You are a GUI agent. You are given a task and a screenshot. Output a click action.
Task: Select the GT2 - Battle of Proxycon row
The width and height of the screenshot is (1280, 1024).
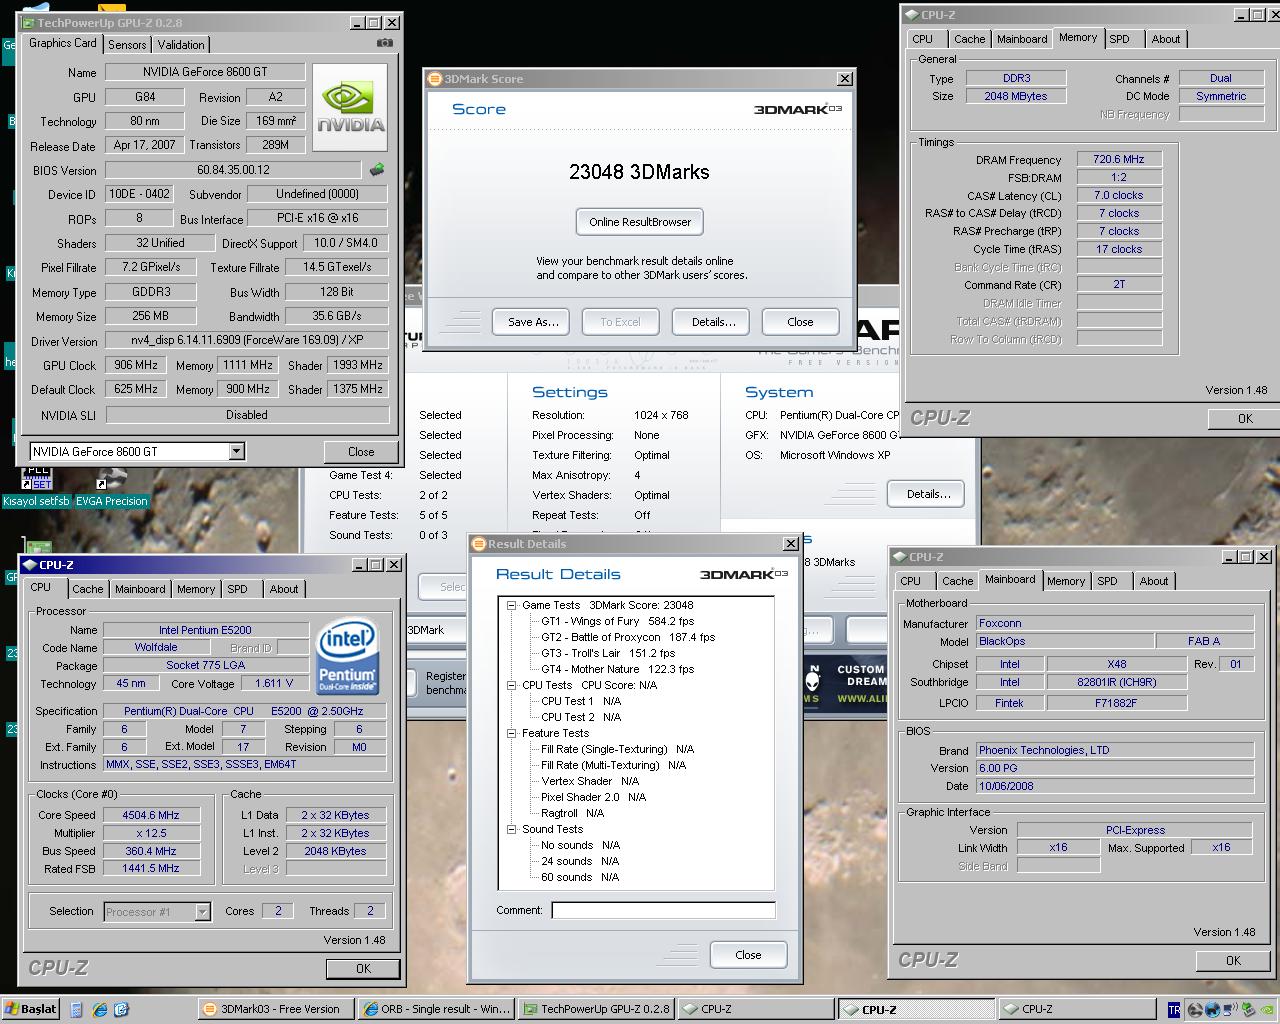pos(628,637)
